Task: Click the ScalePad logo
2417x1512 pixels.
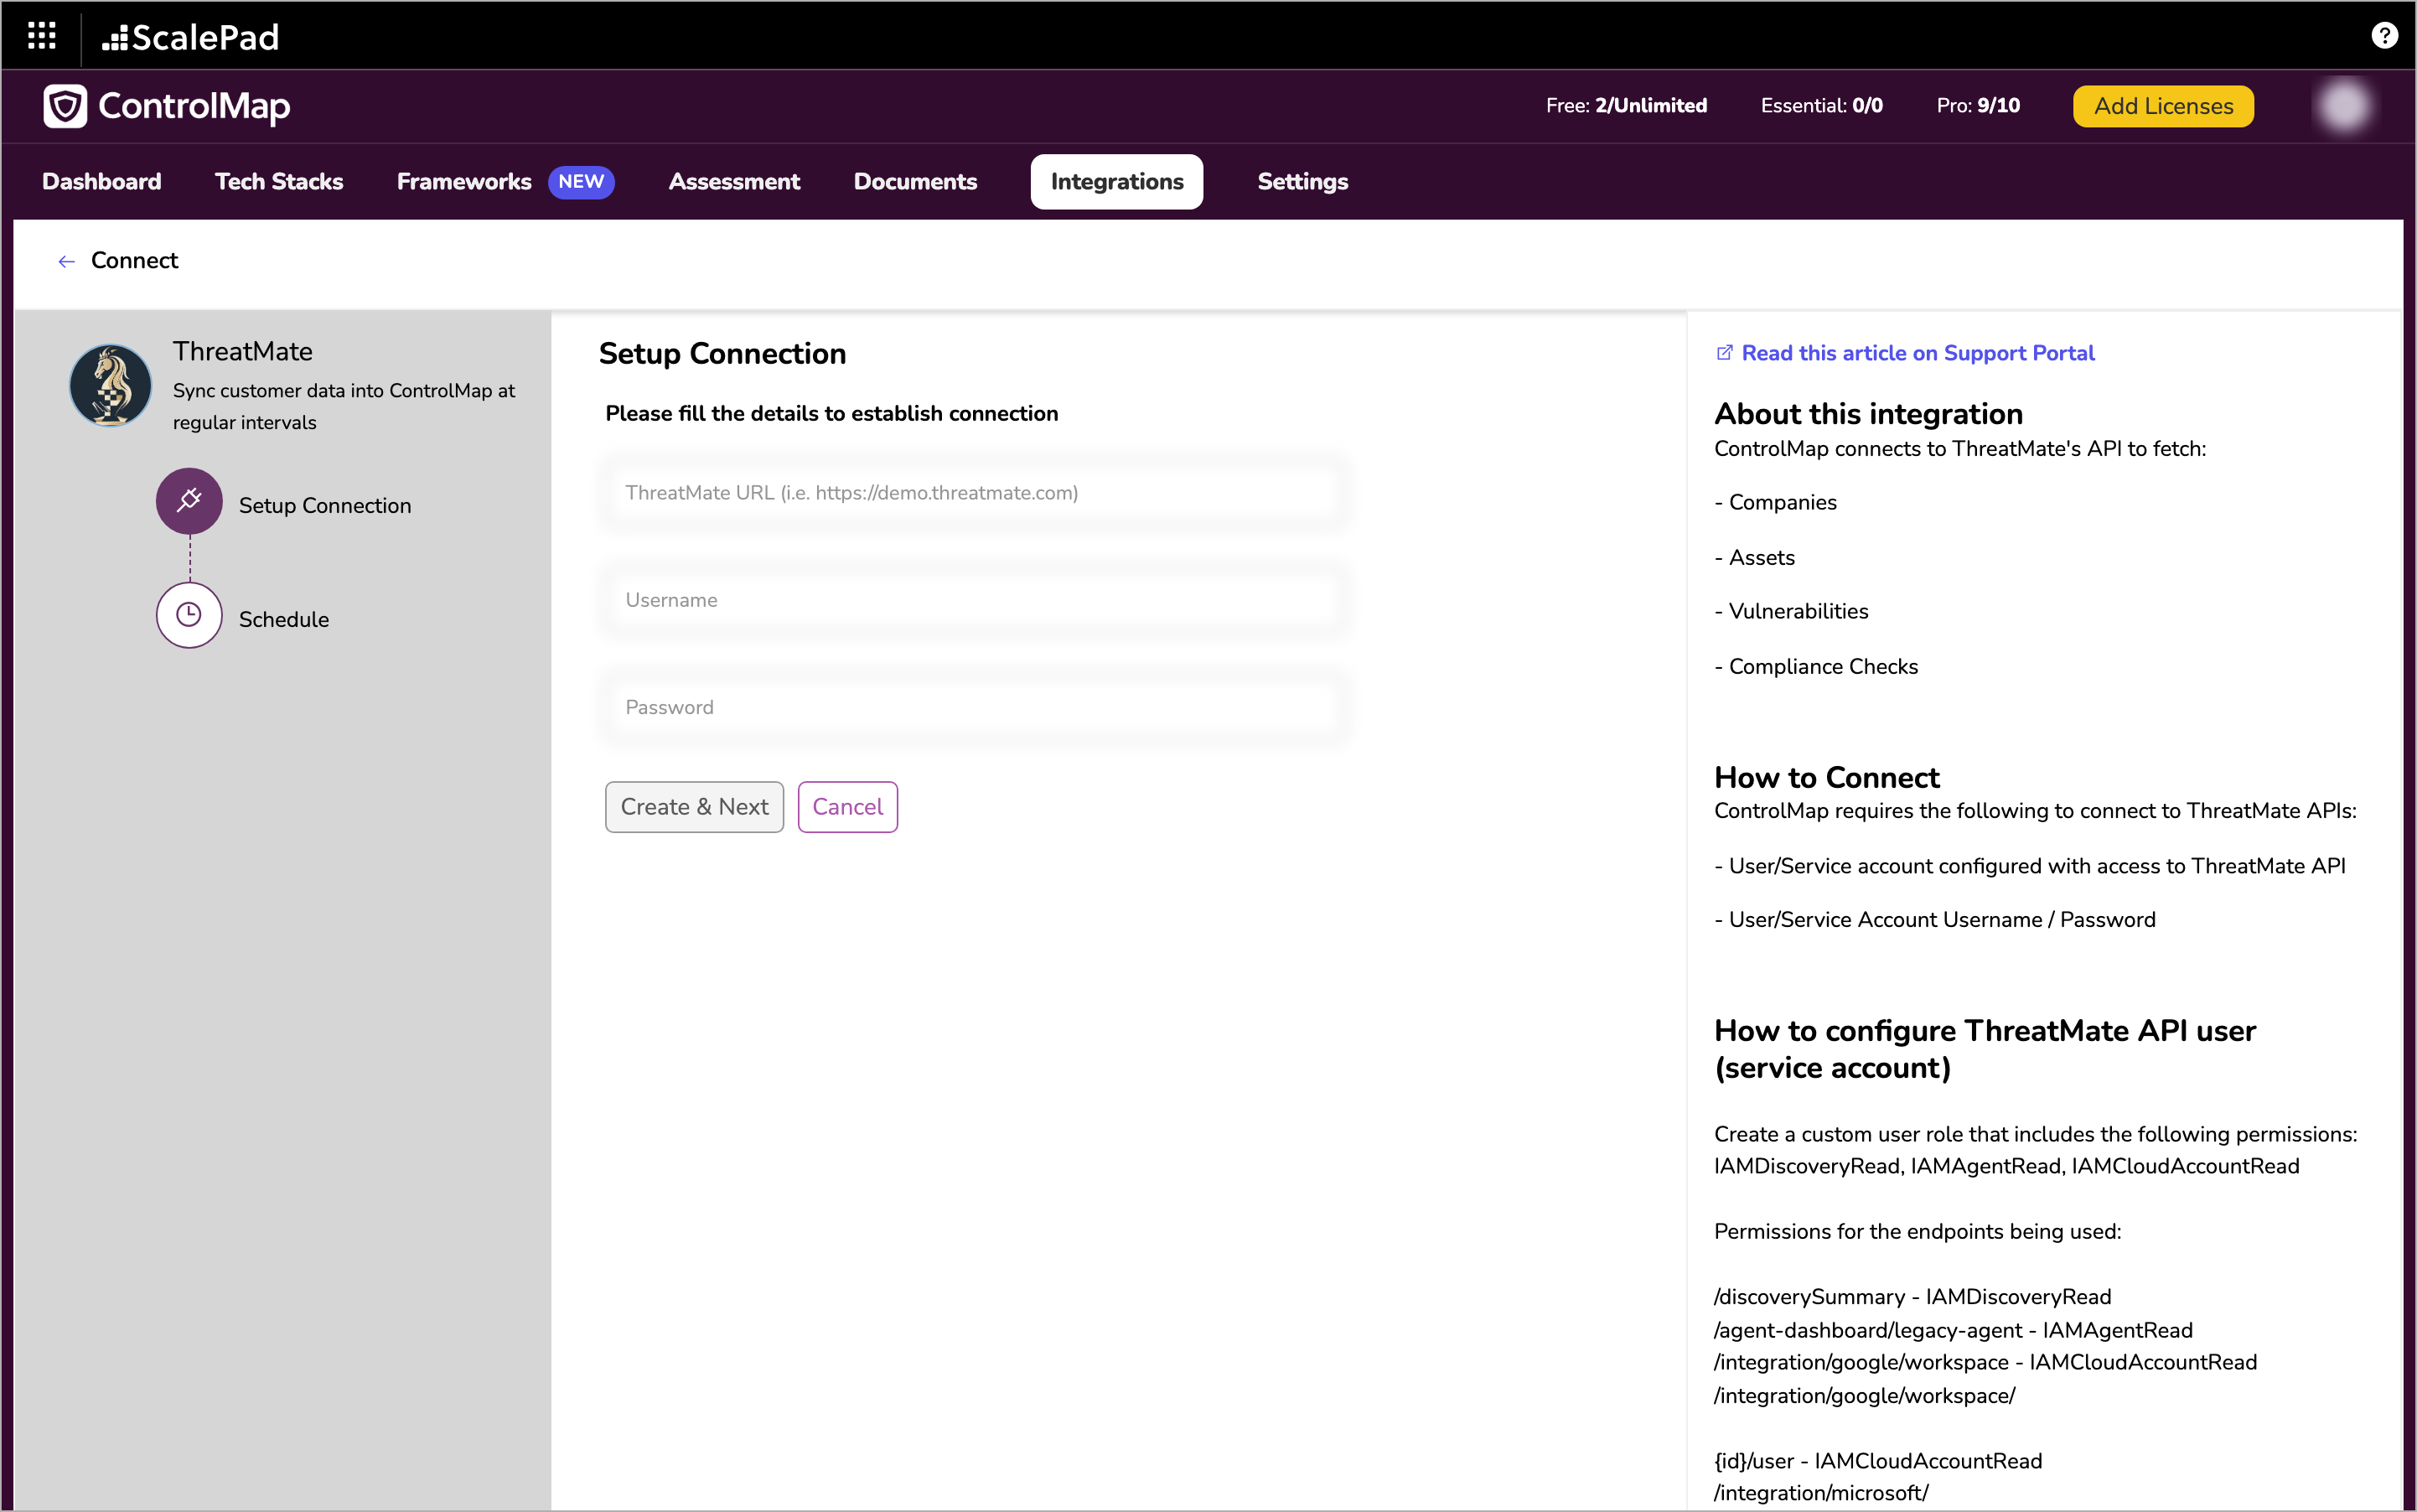Action: tap(190, 37)
